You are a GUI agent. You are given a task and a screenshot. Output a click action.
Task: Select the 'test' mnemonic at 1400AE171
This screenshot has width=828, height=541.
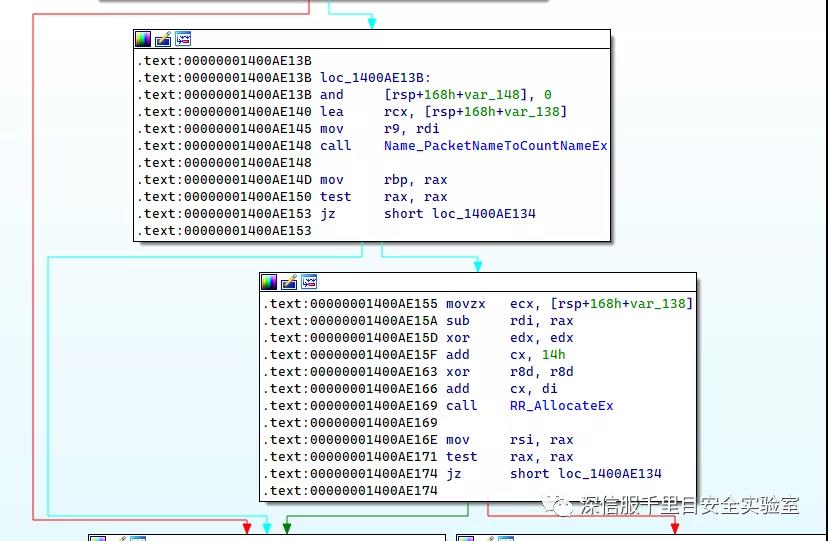462,457
